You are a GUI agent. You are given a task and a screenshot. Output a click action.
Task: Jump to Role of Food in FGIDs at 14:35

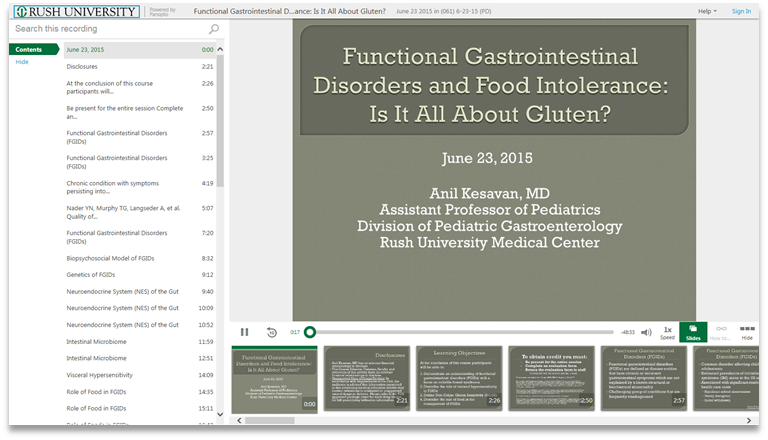[140, 392]
